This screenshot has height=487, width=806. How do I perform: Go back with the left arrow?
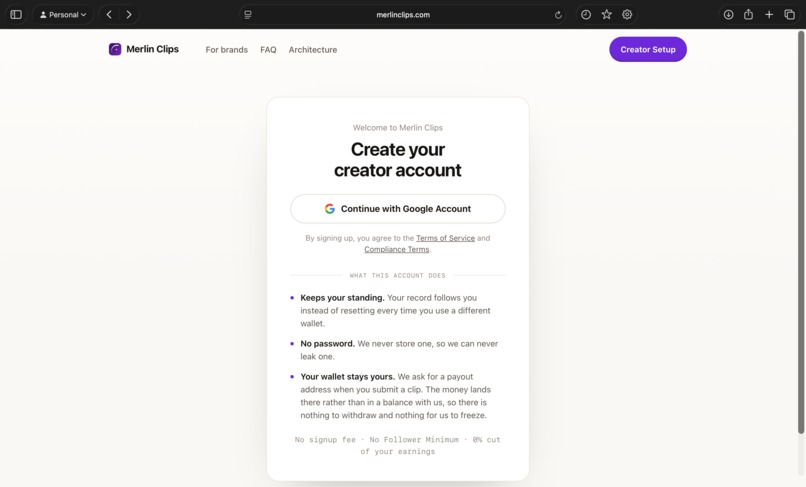coord(109,14)
